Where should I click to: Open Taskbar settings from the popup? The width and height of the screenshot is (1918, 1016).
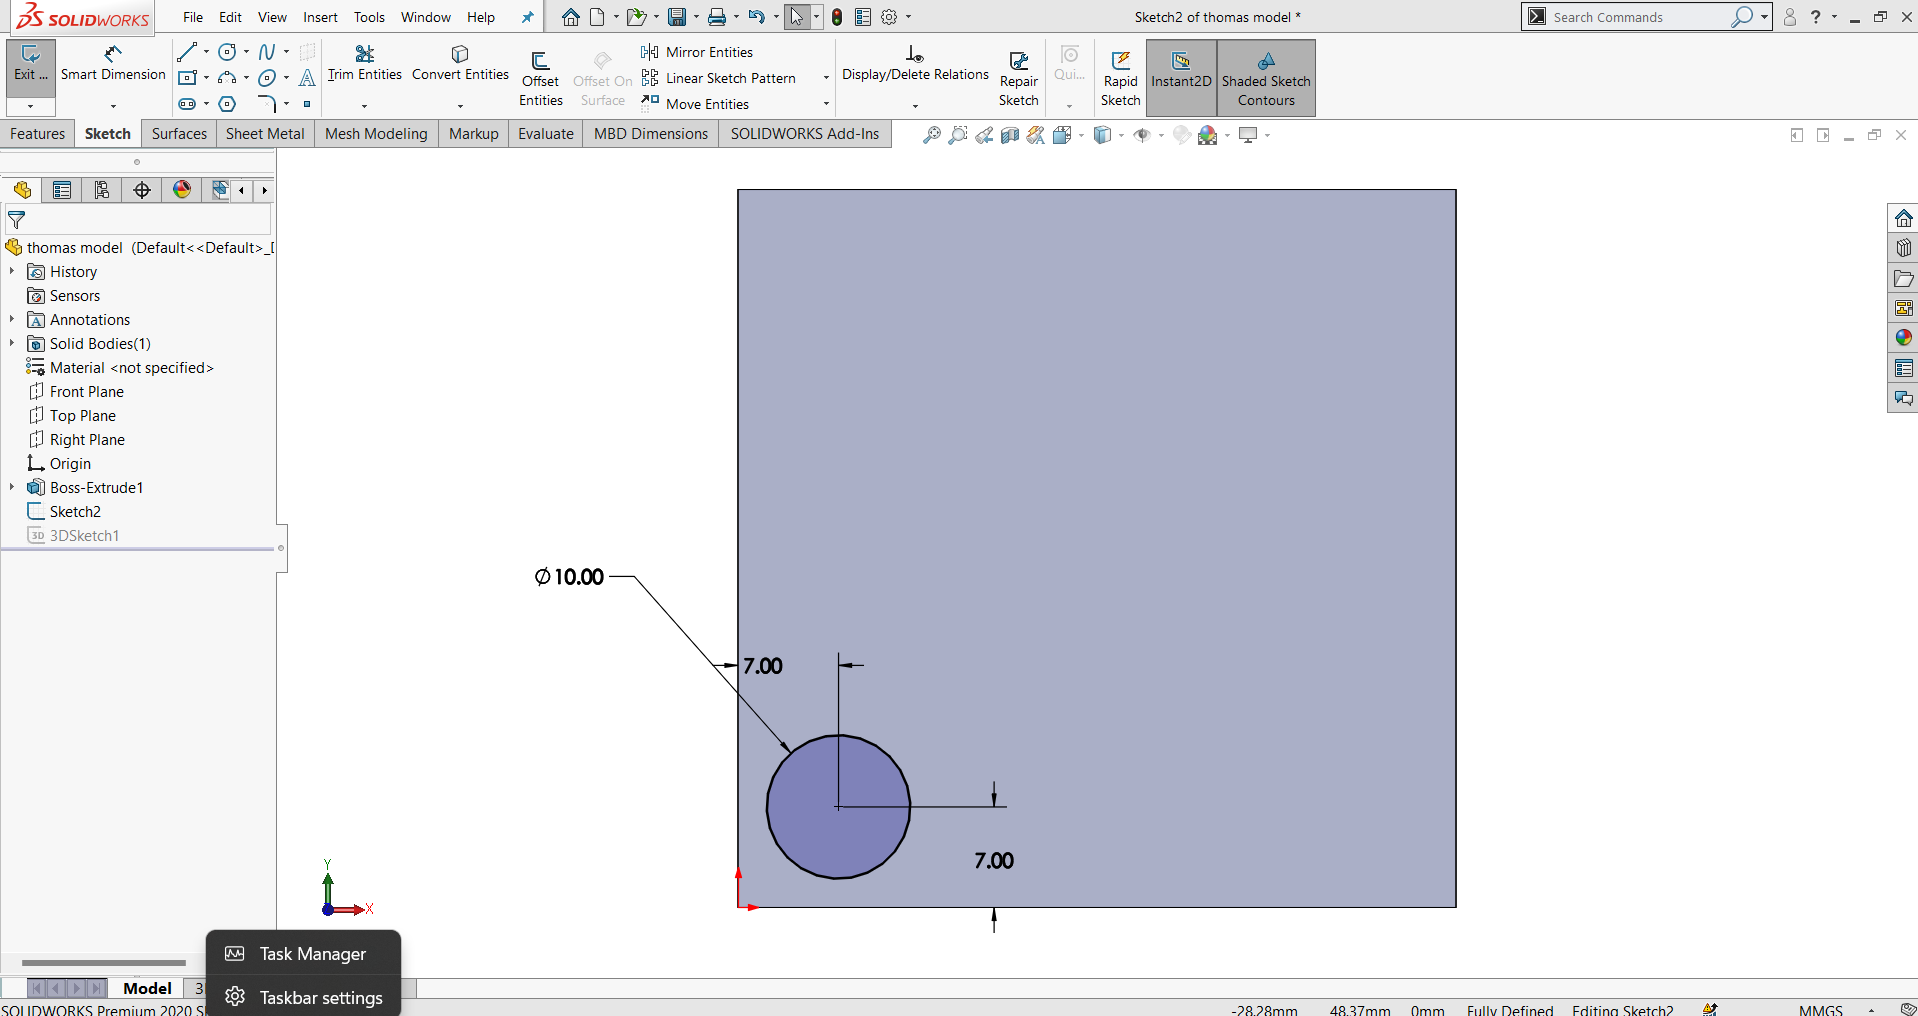point(303,997)
